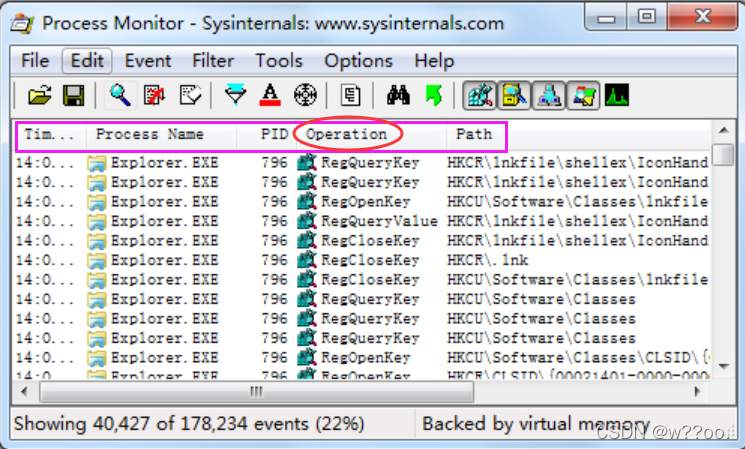Open the Event menu
Image resolution: width=745 pixels, height=449 pixels.
tap(148, 61)
